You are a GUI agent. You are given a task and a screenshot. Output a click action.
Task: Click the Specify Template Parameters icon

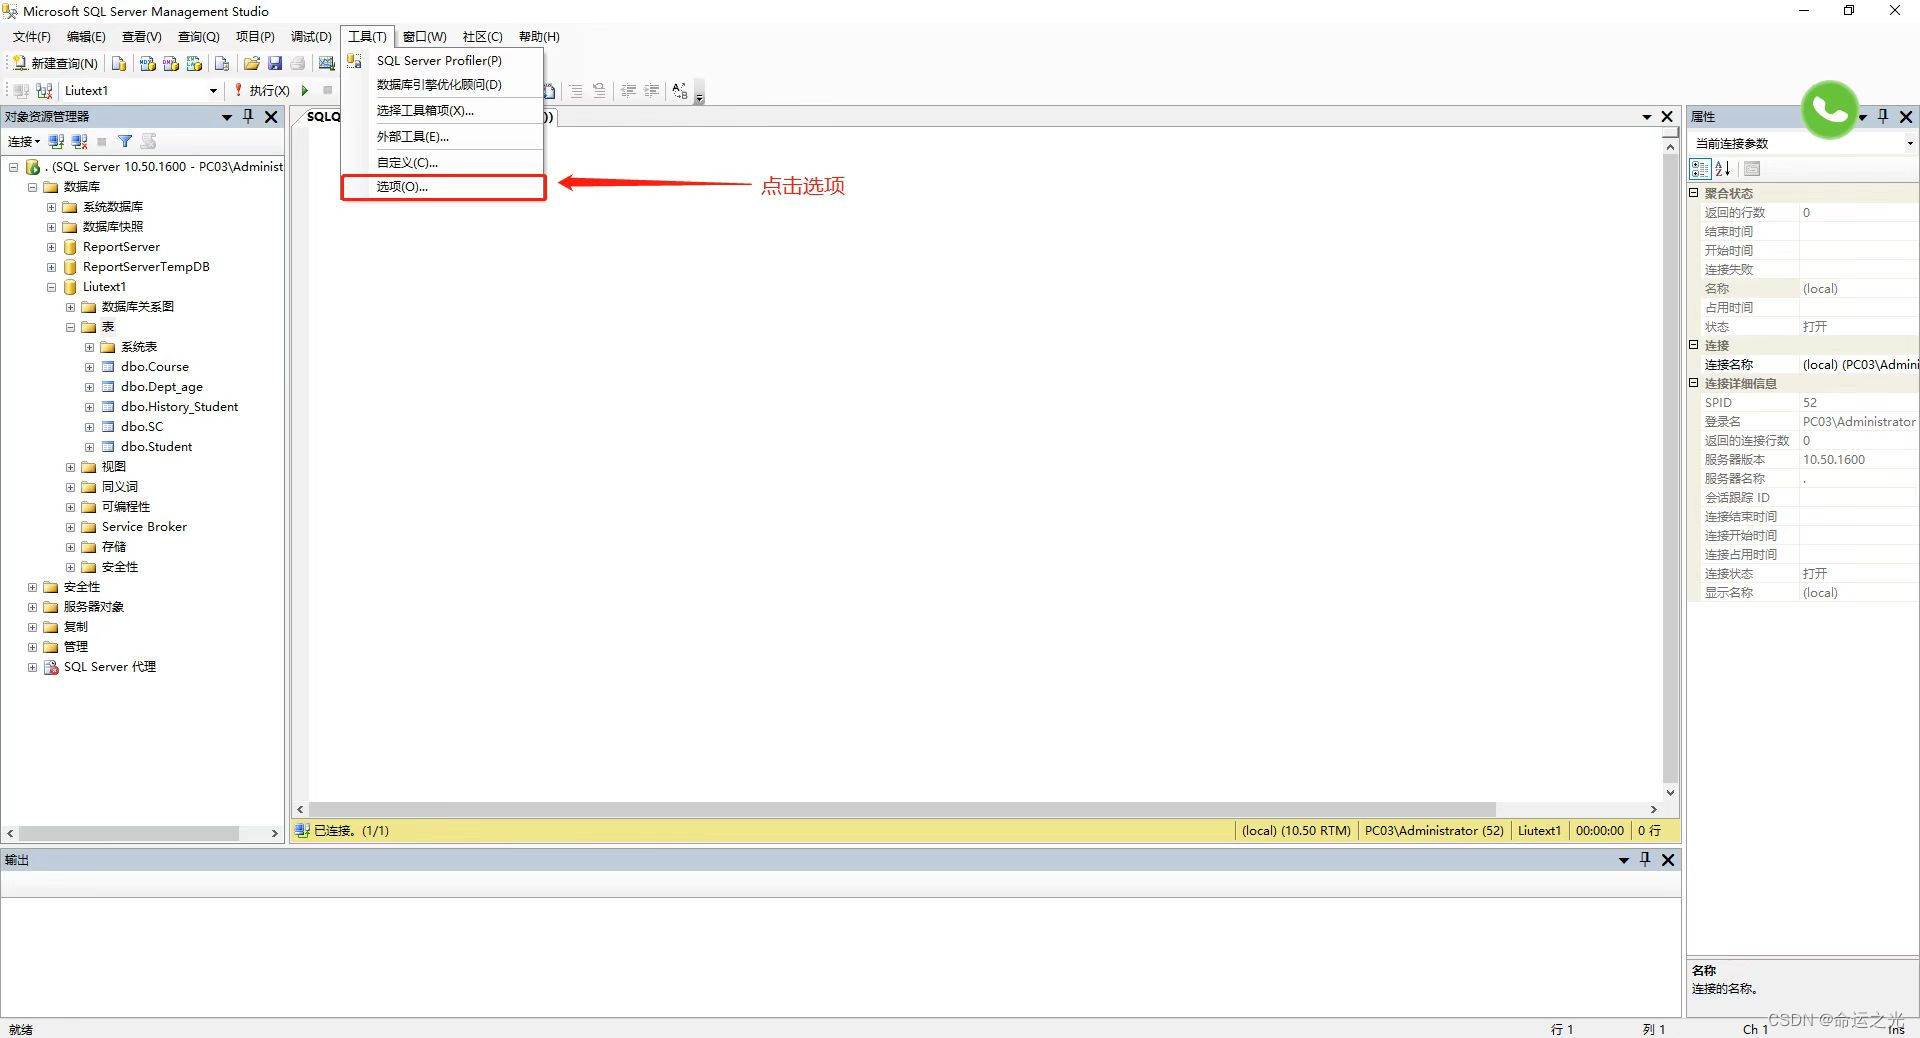point(680,90)
